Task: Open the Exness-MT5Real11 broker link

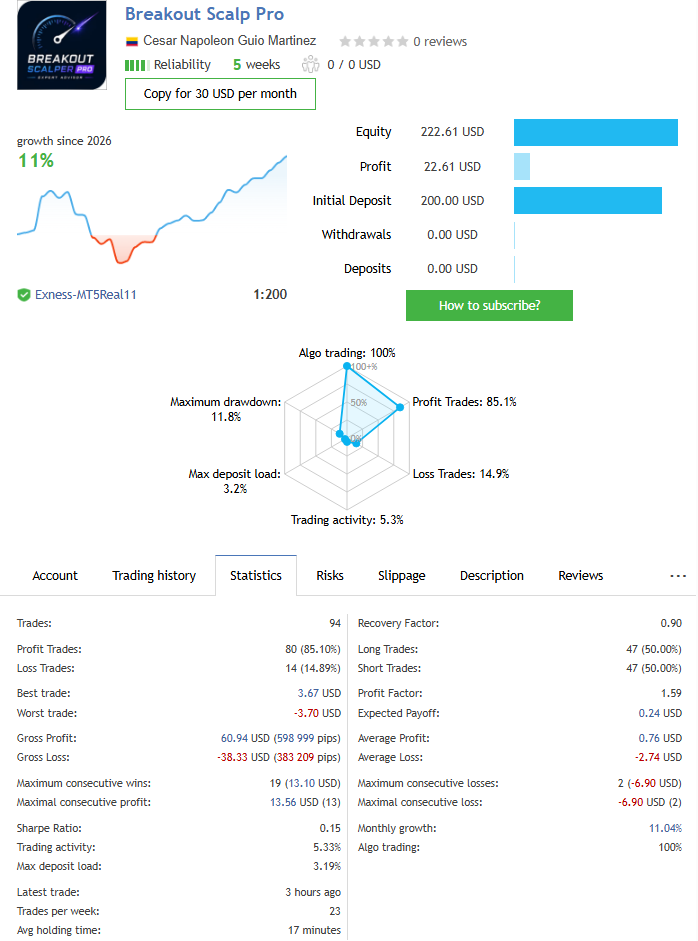Action: (x=86, y=295)
